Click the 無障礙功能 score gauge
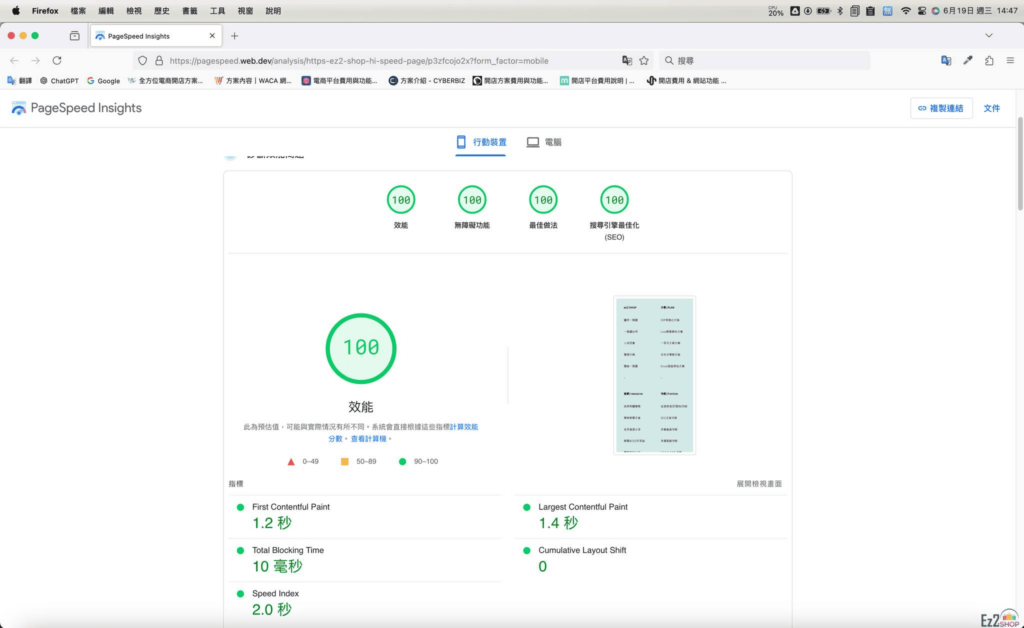The image size is (1024, 628). [472, 200]
